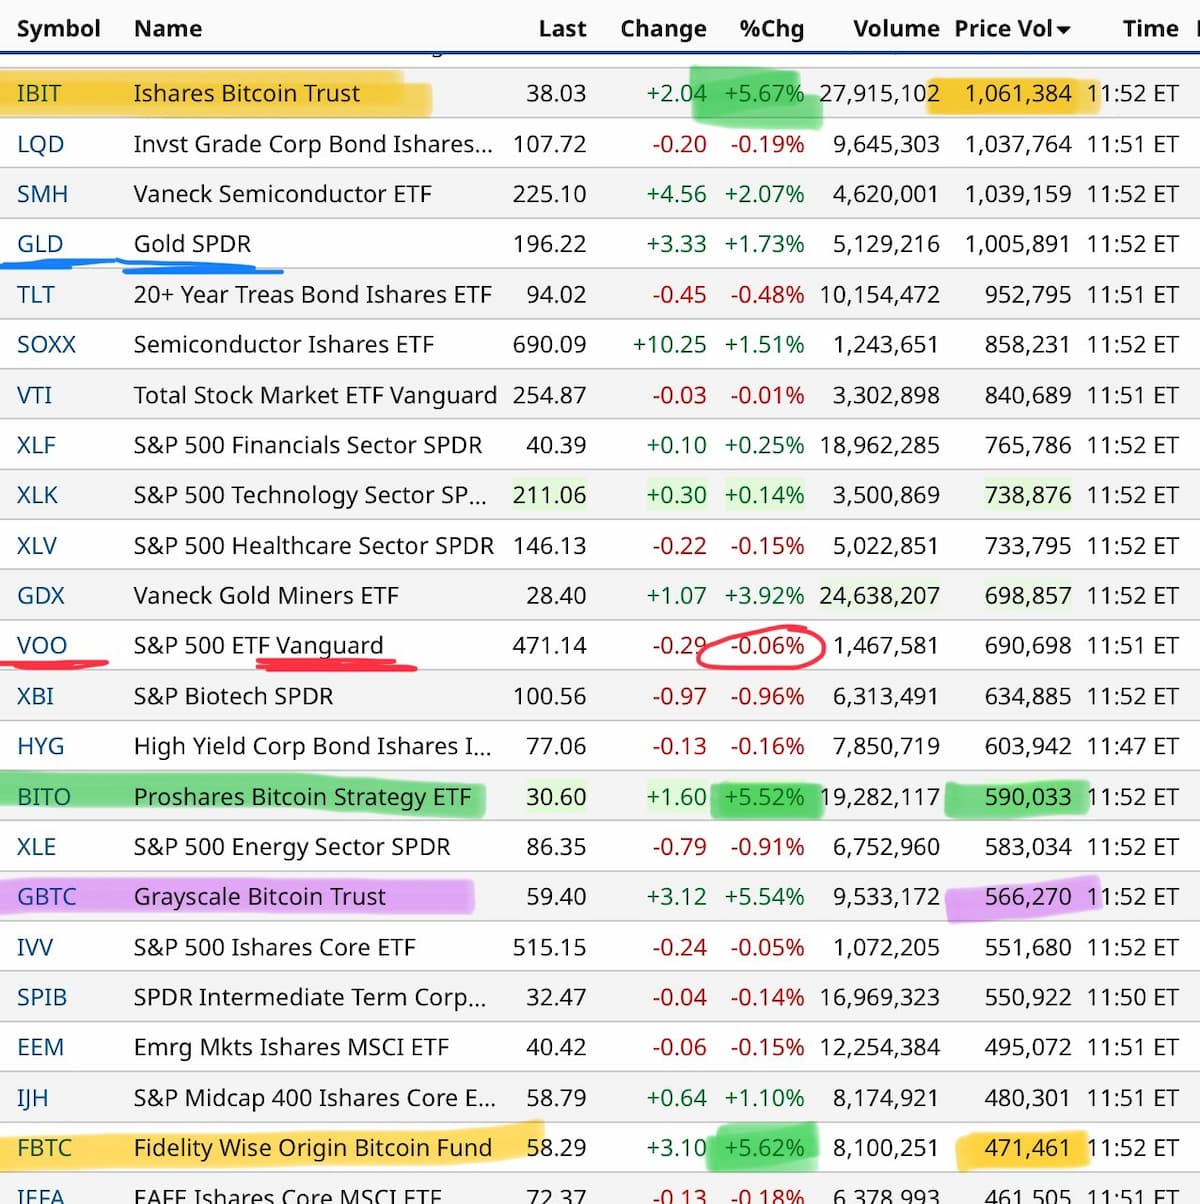Click Price Vol sort arrow header
1200x1204 pixels.
click(x=1012, y=29)
